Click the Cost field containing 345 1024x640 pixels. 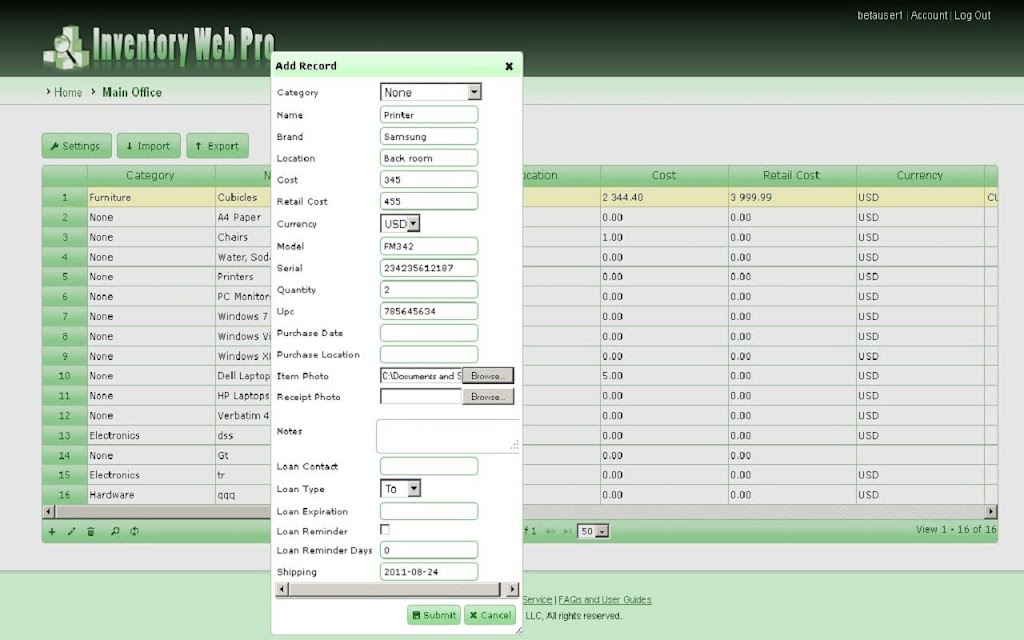pyautogui.click(x=429, y=180)
